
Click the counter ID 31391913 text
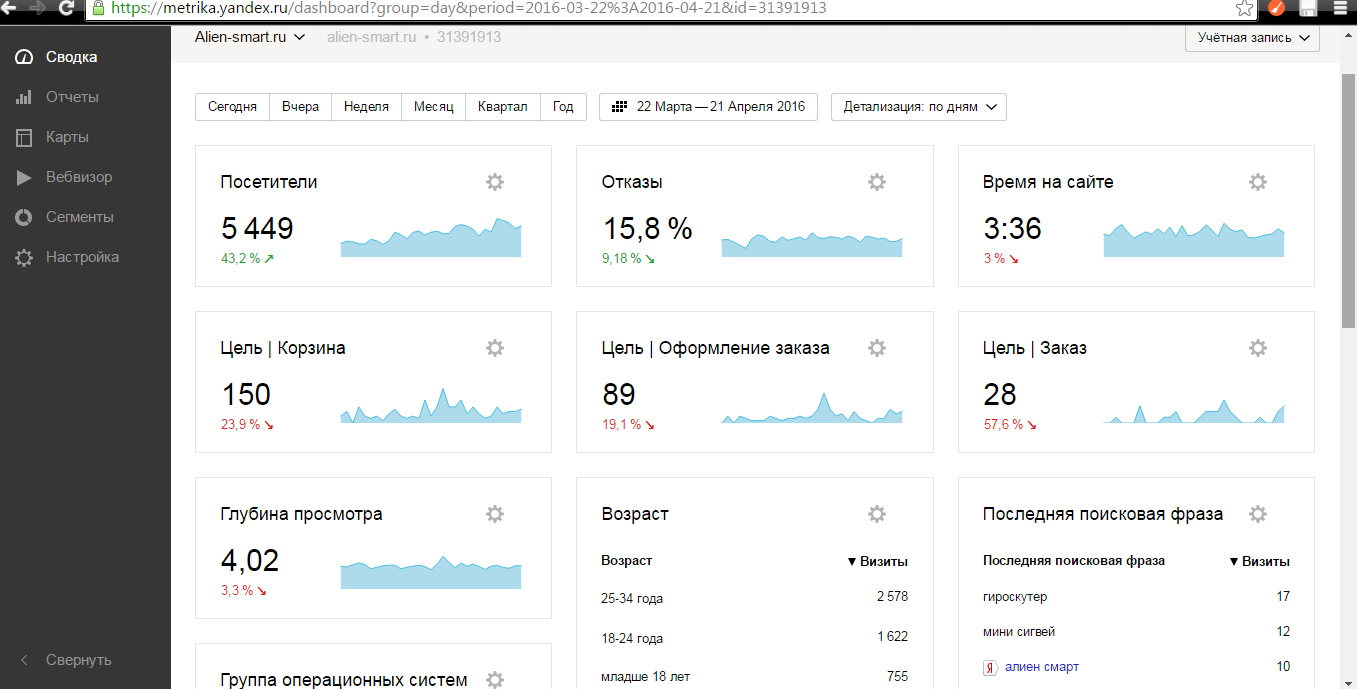[469, 37]
